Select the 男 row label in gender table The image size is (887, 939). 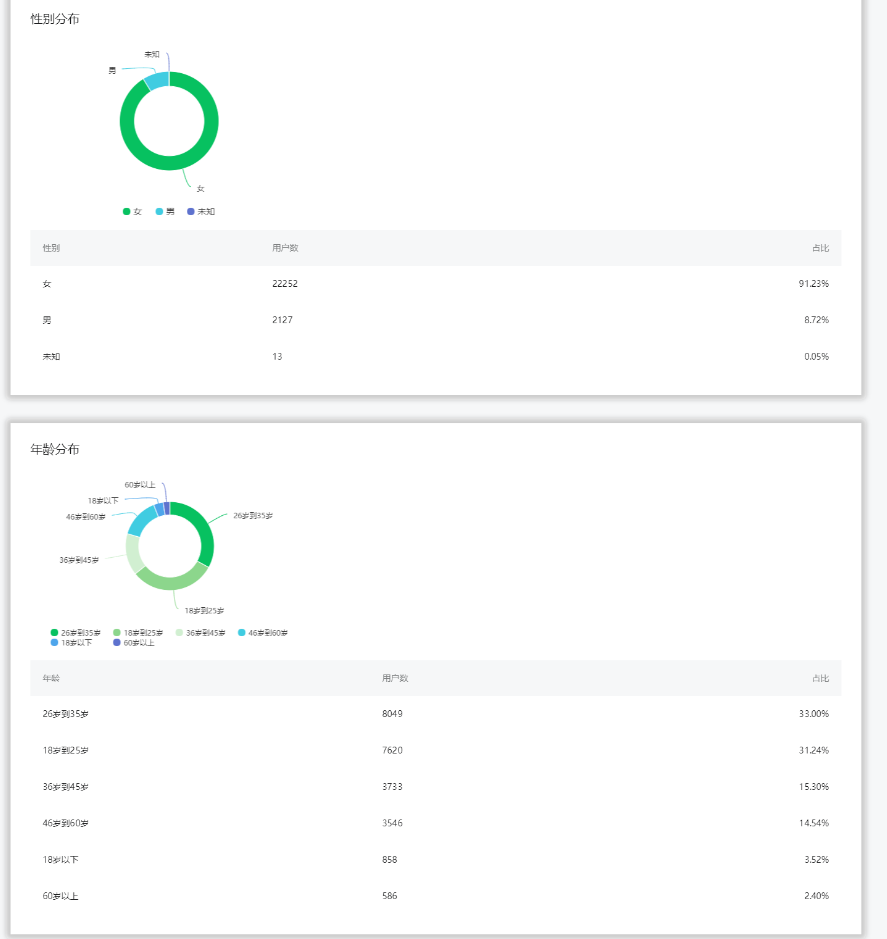(47, 320)
